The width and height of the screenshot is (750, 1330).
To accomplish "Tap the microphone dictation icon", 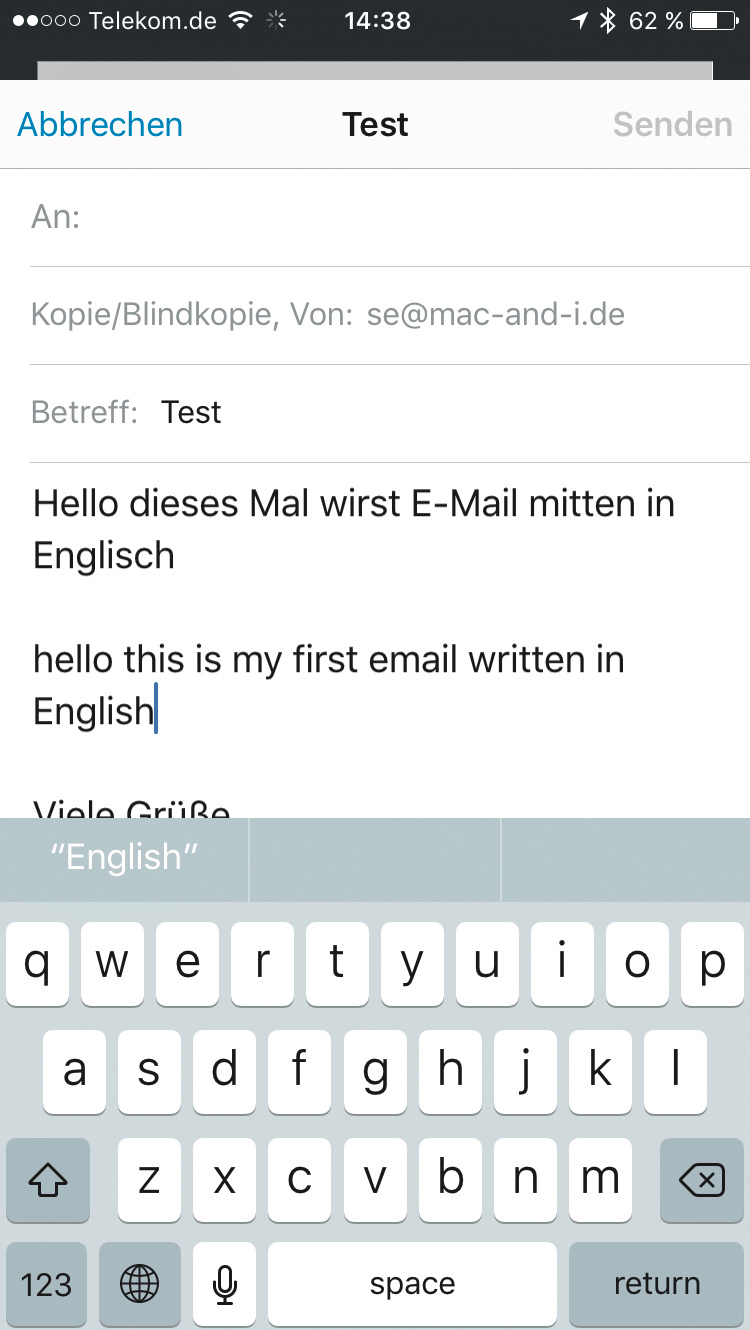I will point(225,1284).
